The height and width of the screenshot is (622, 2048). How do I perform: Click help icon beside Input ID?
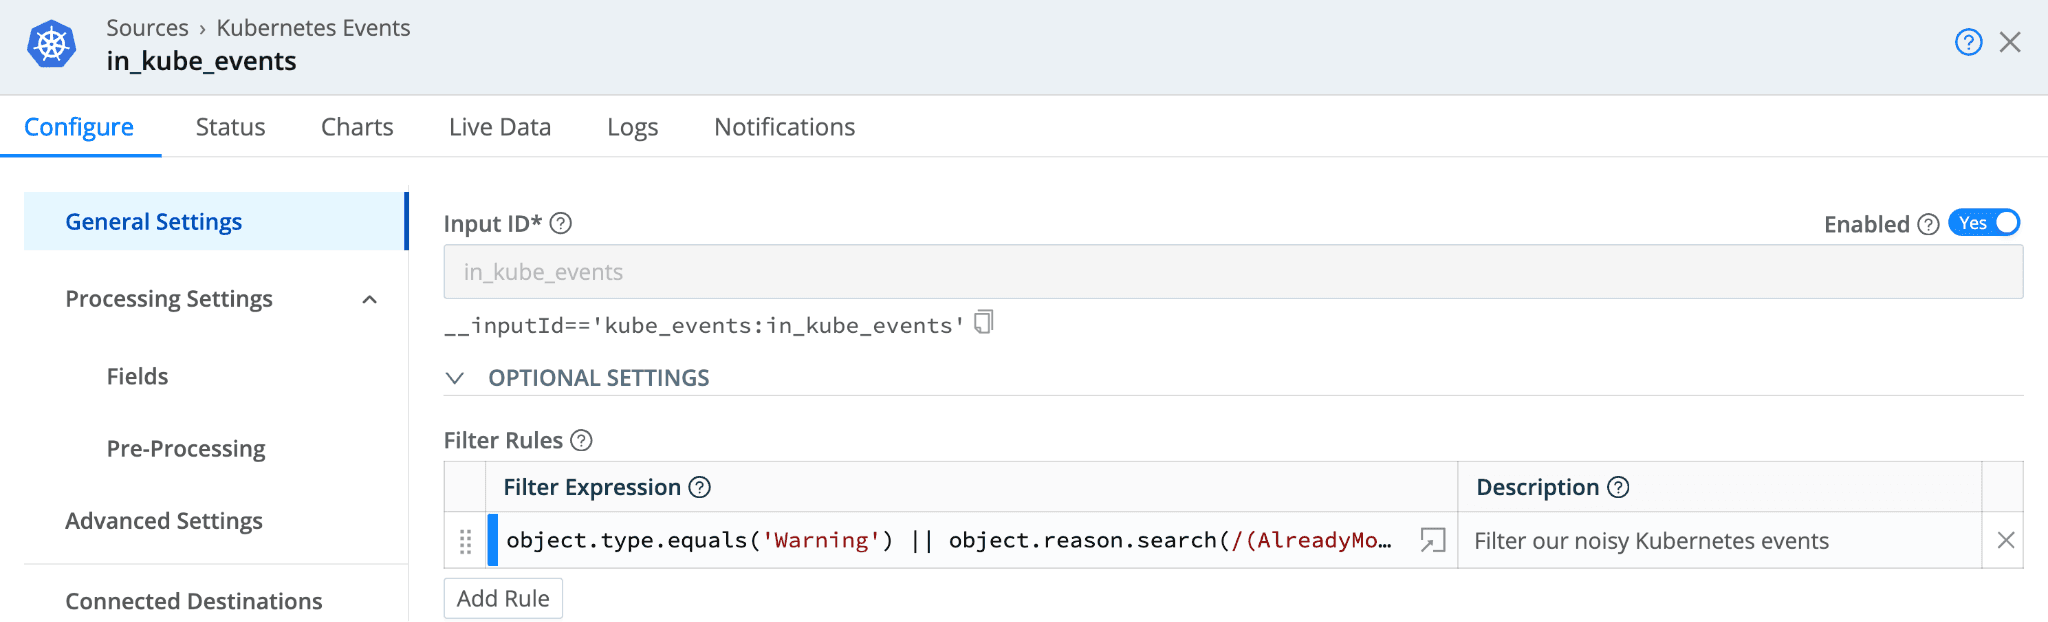pyautogui.click(x=561, y=223)
